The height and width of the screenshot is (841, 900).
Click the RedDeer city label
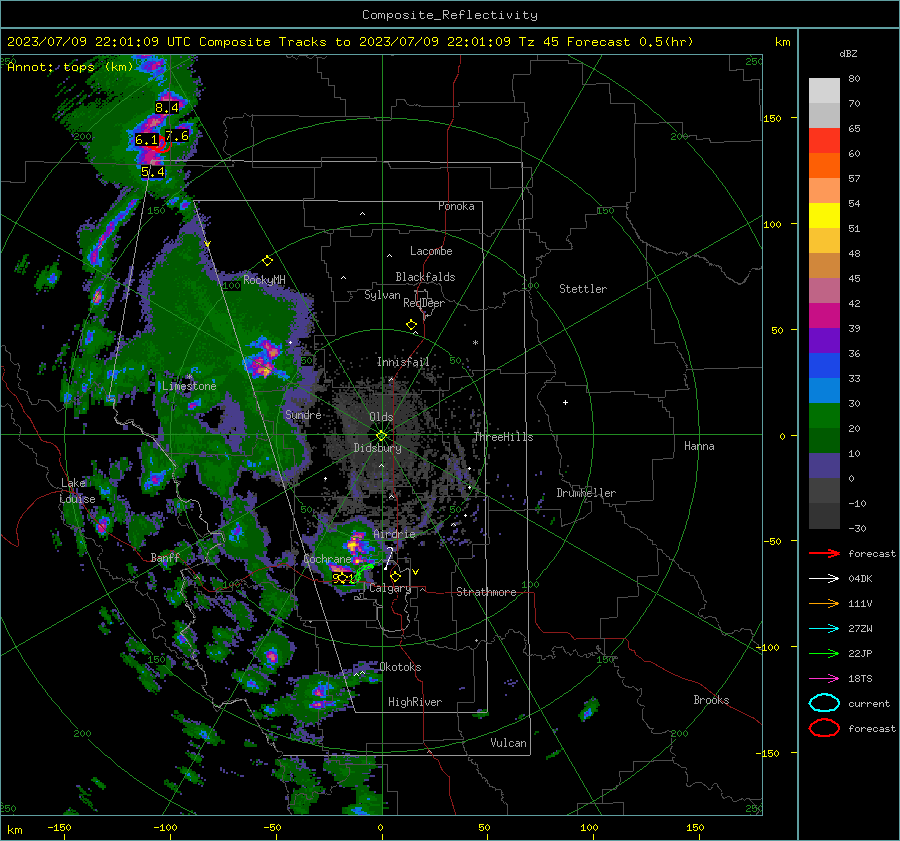click(424, 303)
